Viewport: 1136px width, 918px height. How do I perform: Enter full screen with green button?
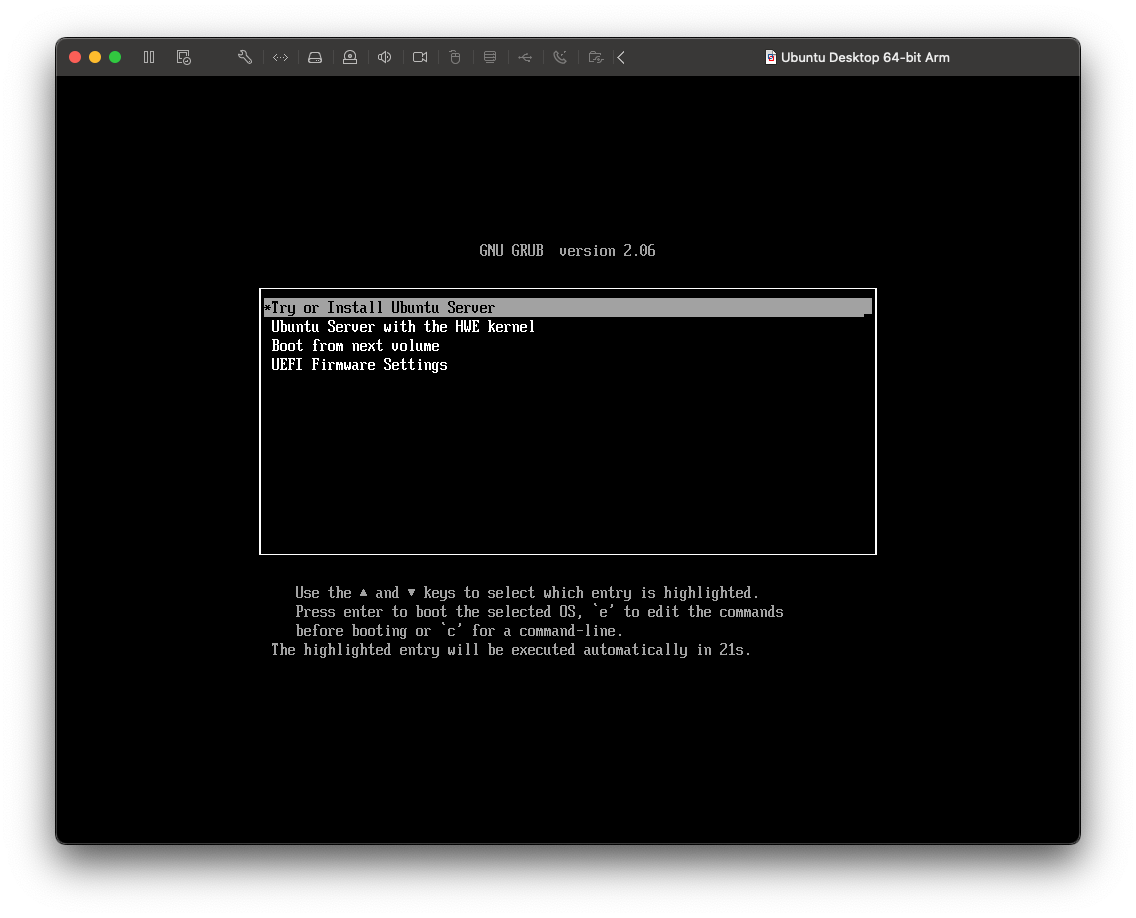[115, 57]
